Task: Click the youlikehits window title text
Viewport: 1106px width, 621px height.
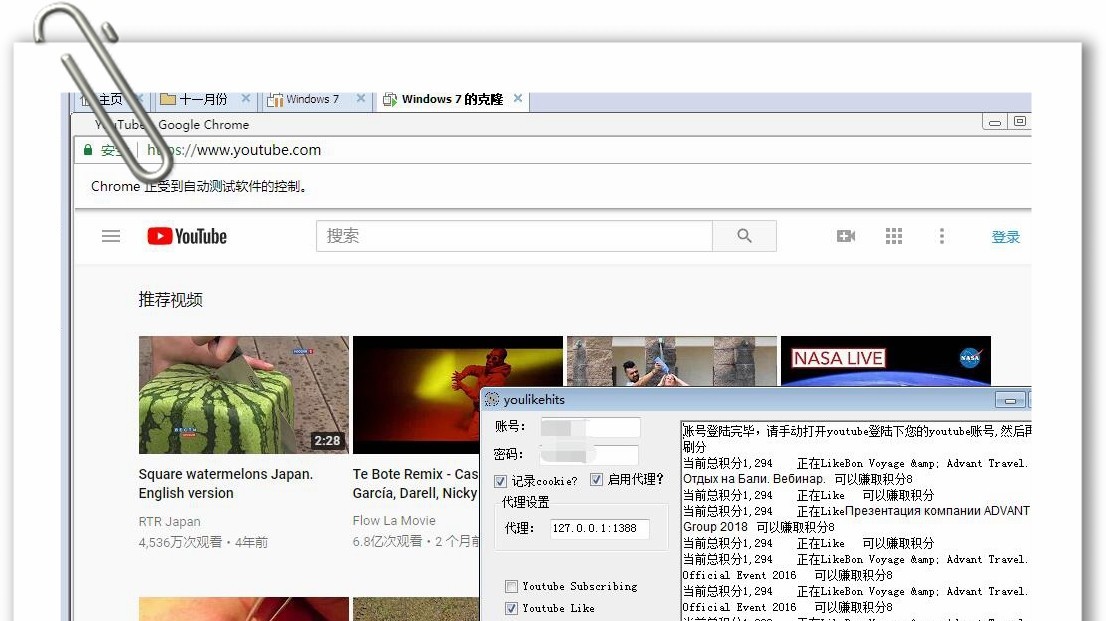Action: coord(534,399)
